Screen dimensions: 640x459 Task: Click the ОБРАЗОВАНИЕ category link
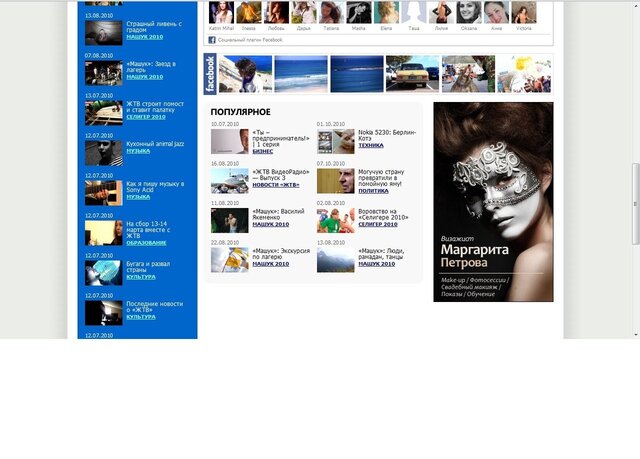146,243
